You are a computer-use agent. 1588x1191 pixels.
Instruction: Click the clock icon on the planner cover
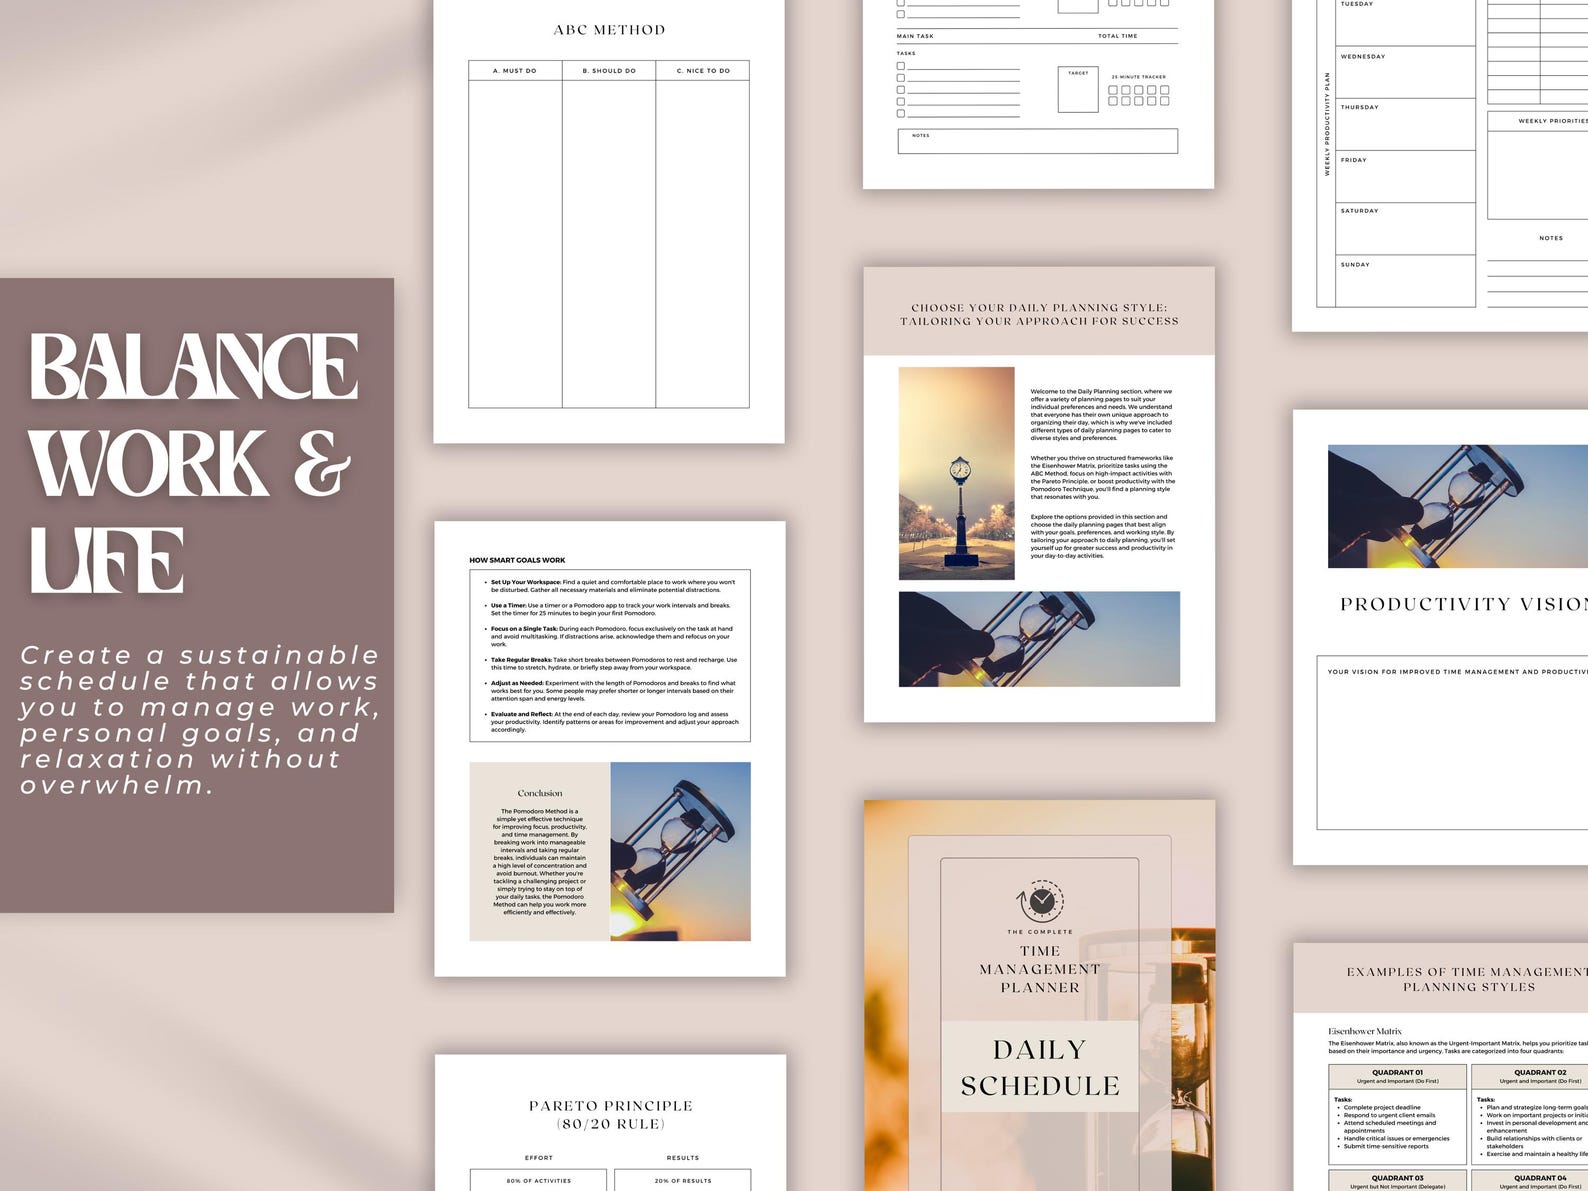click(1040, 901)
